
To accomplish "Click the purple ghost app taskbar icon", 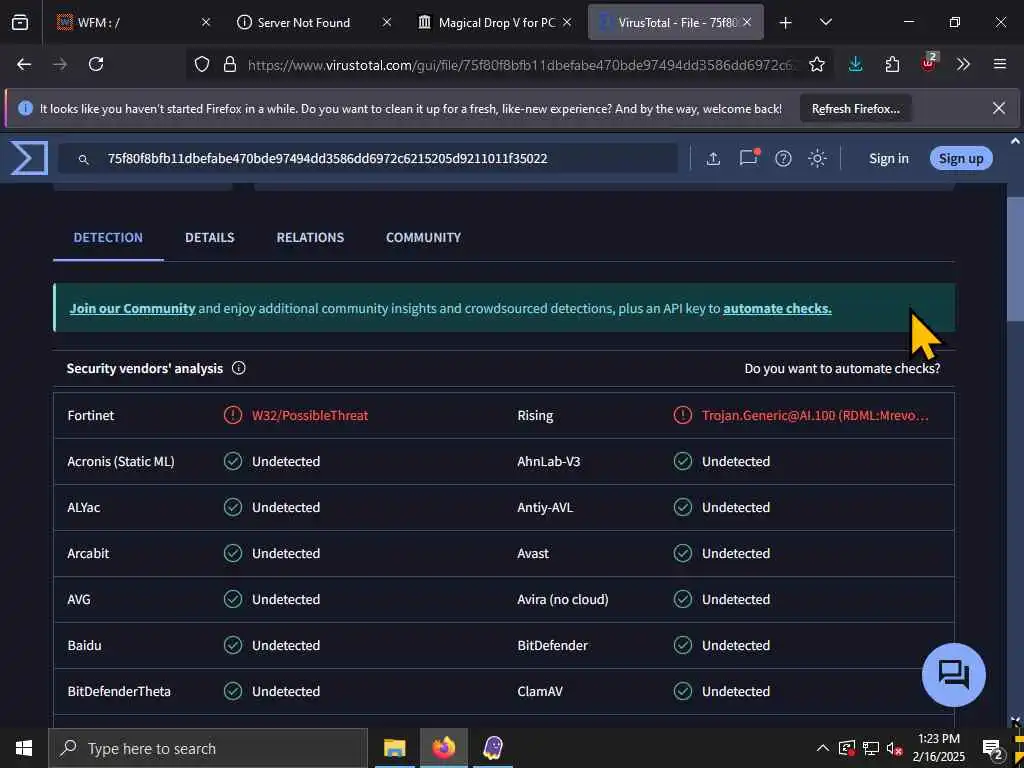I will (492, 748).
